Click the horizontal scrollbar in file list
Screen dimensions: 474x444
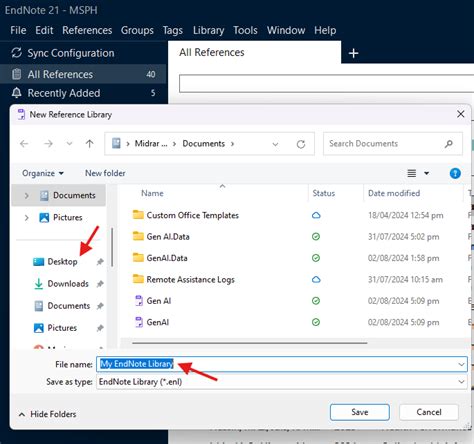pos(250,342)
